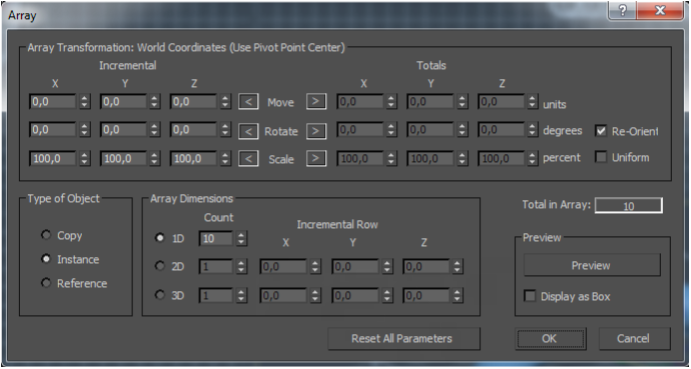This screenshot has width=691, height=369.
Task: Click the spinner for Incremental Scale Y
Action: click(154, 159)
